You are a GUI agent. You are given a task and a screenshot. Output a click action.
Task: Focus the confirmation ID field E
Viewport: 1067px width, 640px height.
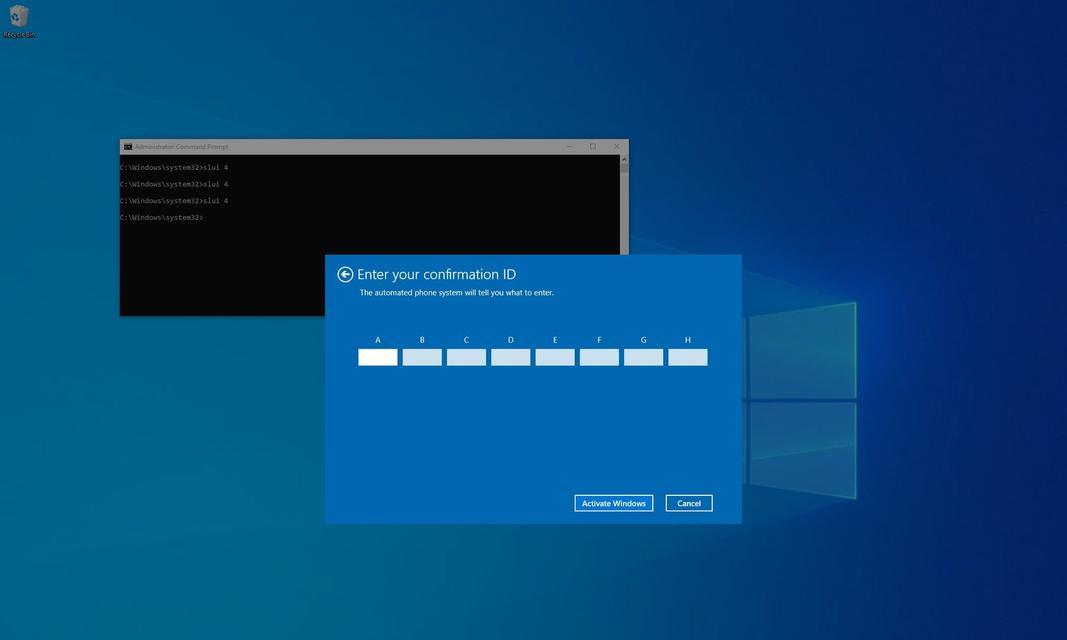click(x=555, y=357)
